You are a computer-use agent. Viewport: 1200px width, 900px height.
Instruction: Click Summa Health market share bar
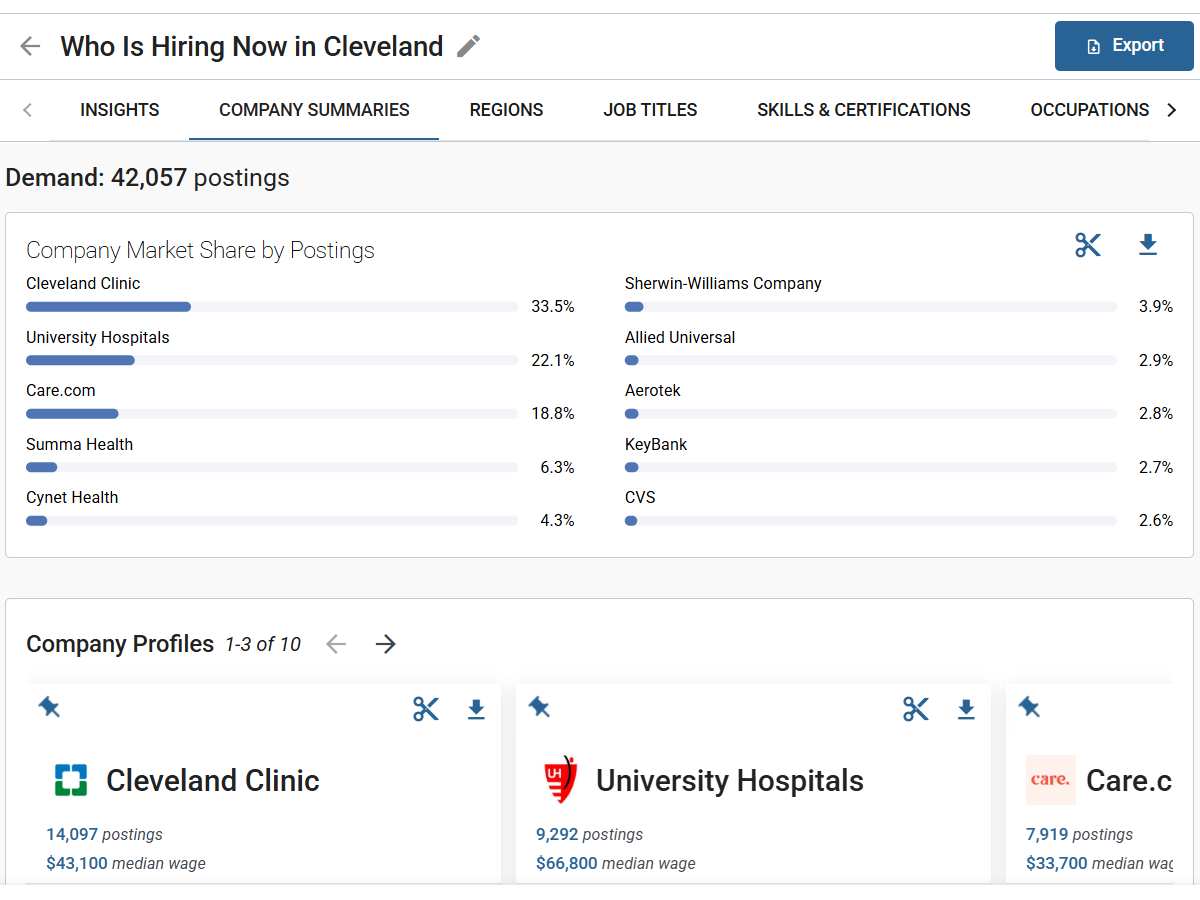[x=272, y=467]
